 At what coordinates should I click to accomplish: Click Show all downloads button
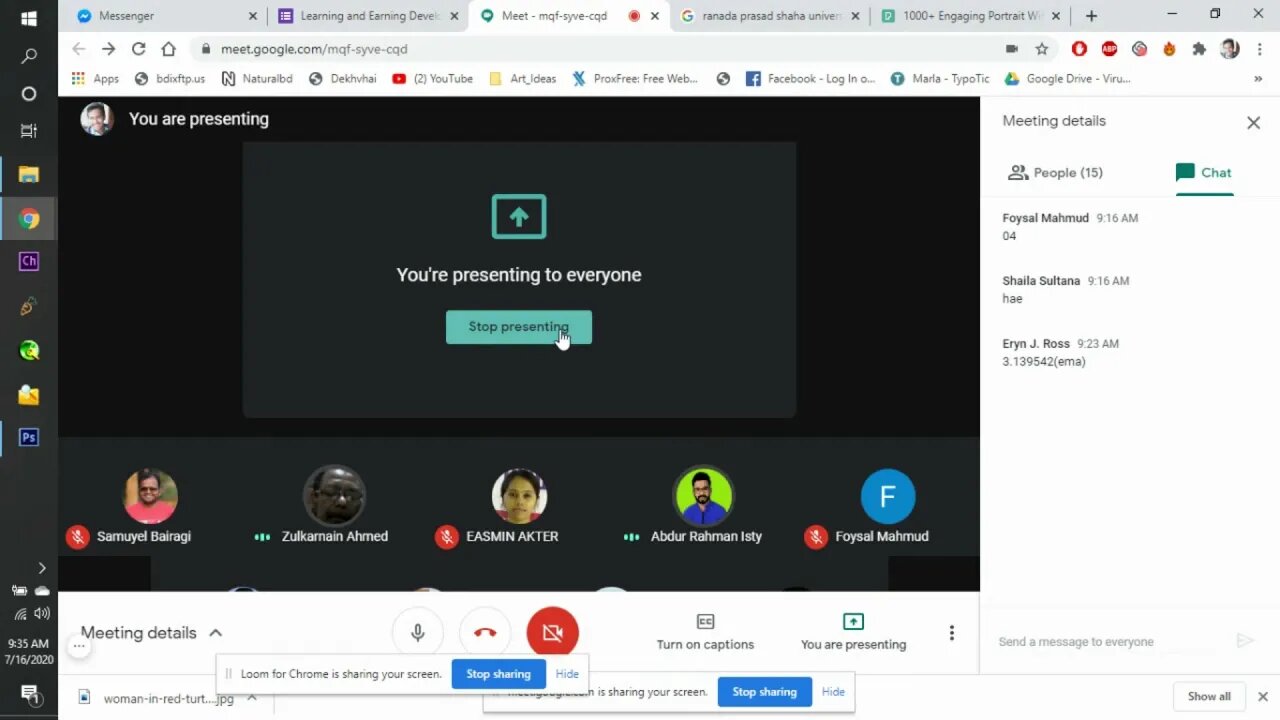point(1209,696)
